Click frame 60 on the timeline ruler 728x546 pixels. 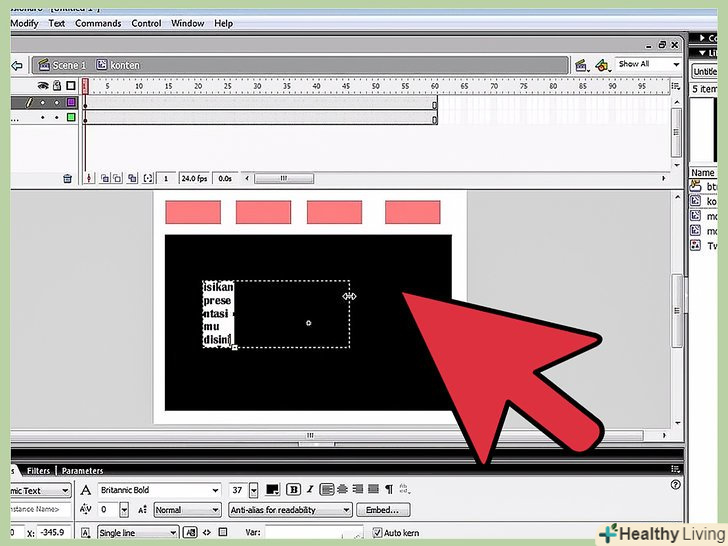pos(435,86)
